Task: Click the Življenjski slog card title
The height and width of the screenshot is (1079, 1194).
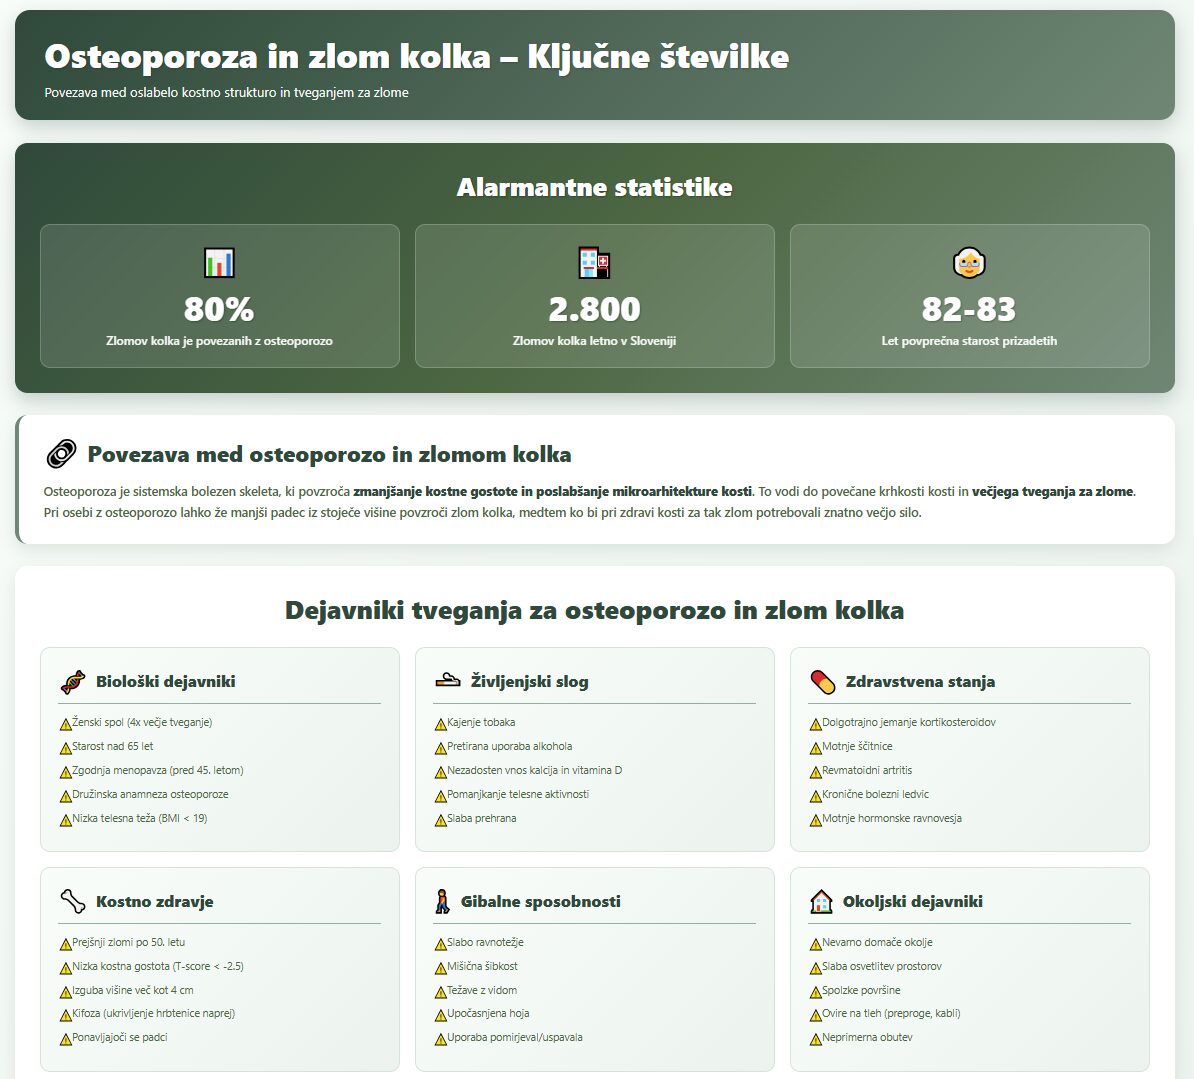Action: pos(529,682)
